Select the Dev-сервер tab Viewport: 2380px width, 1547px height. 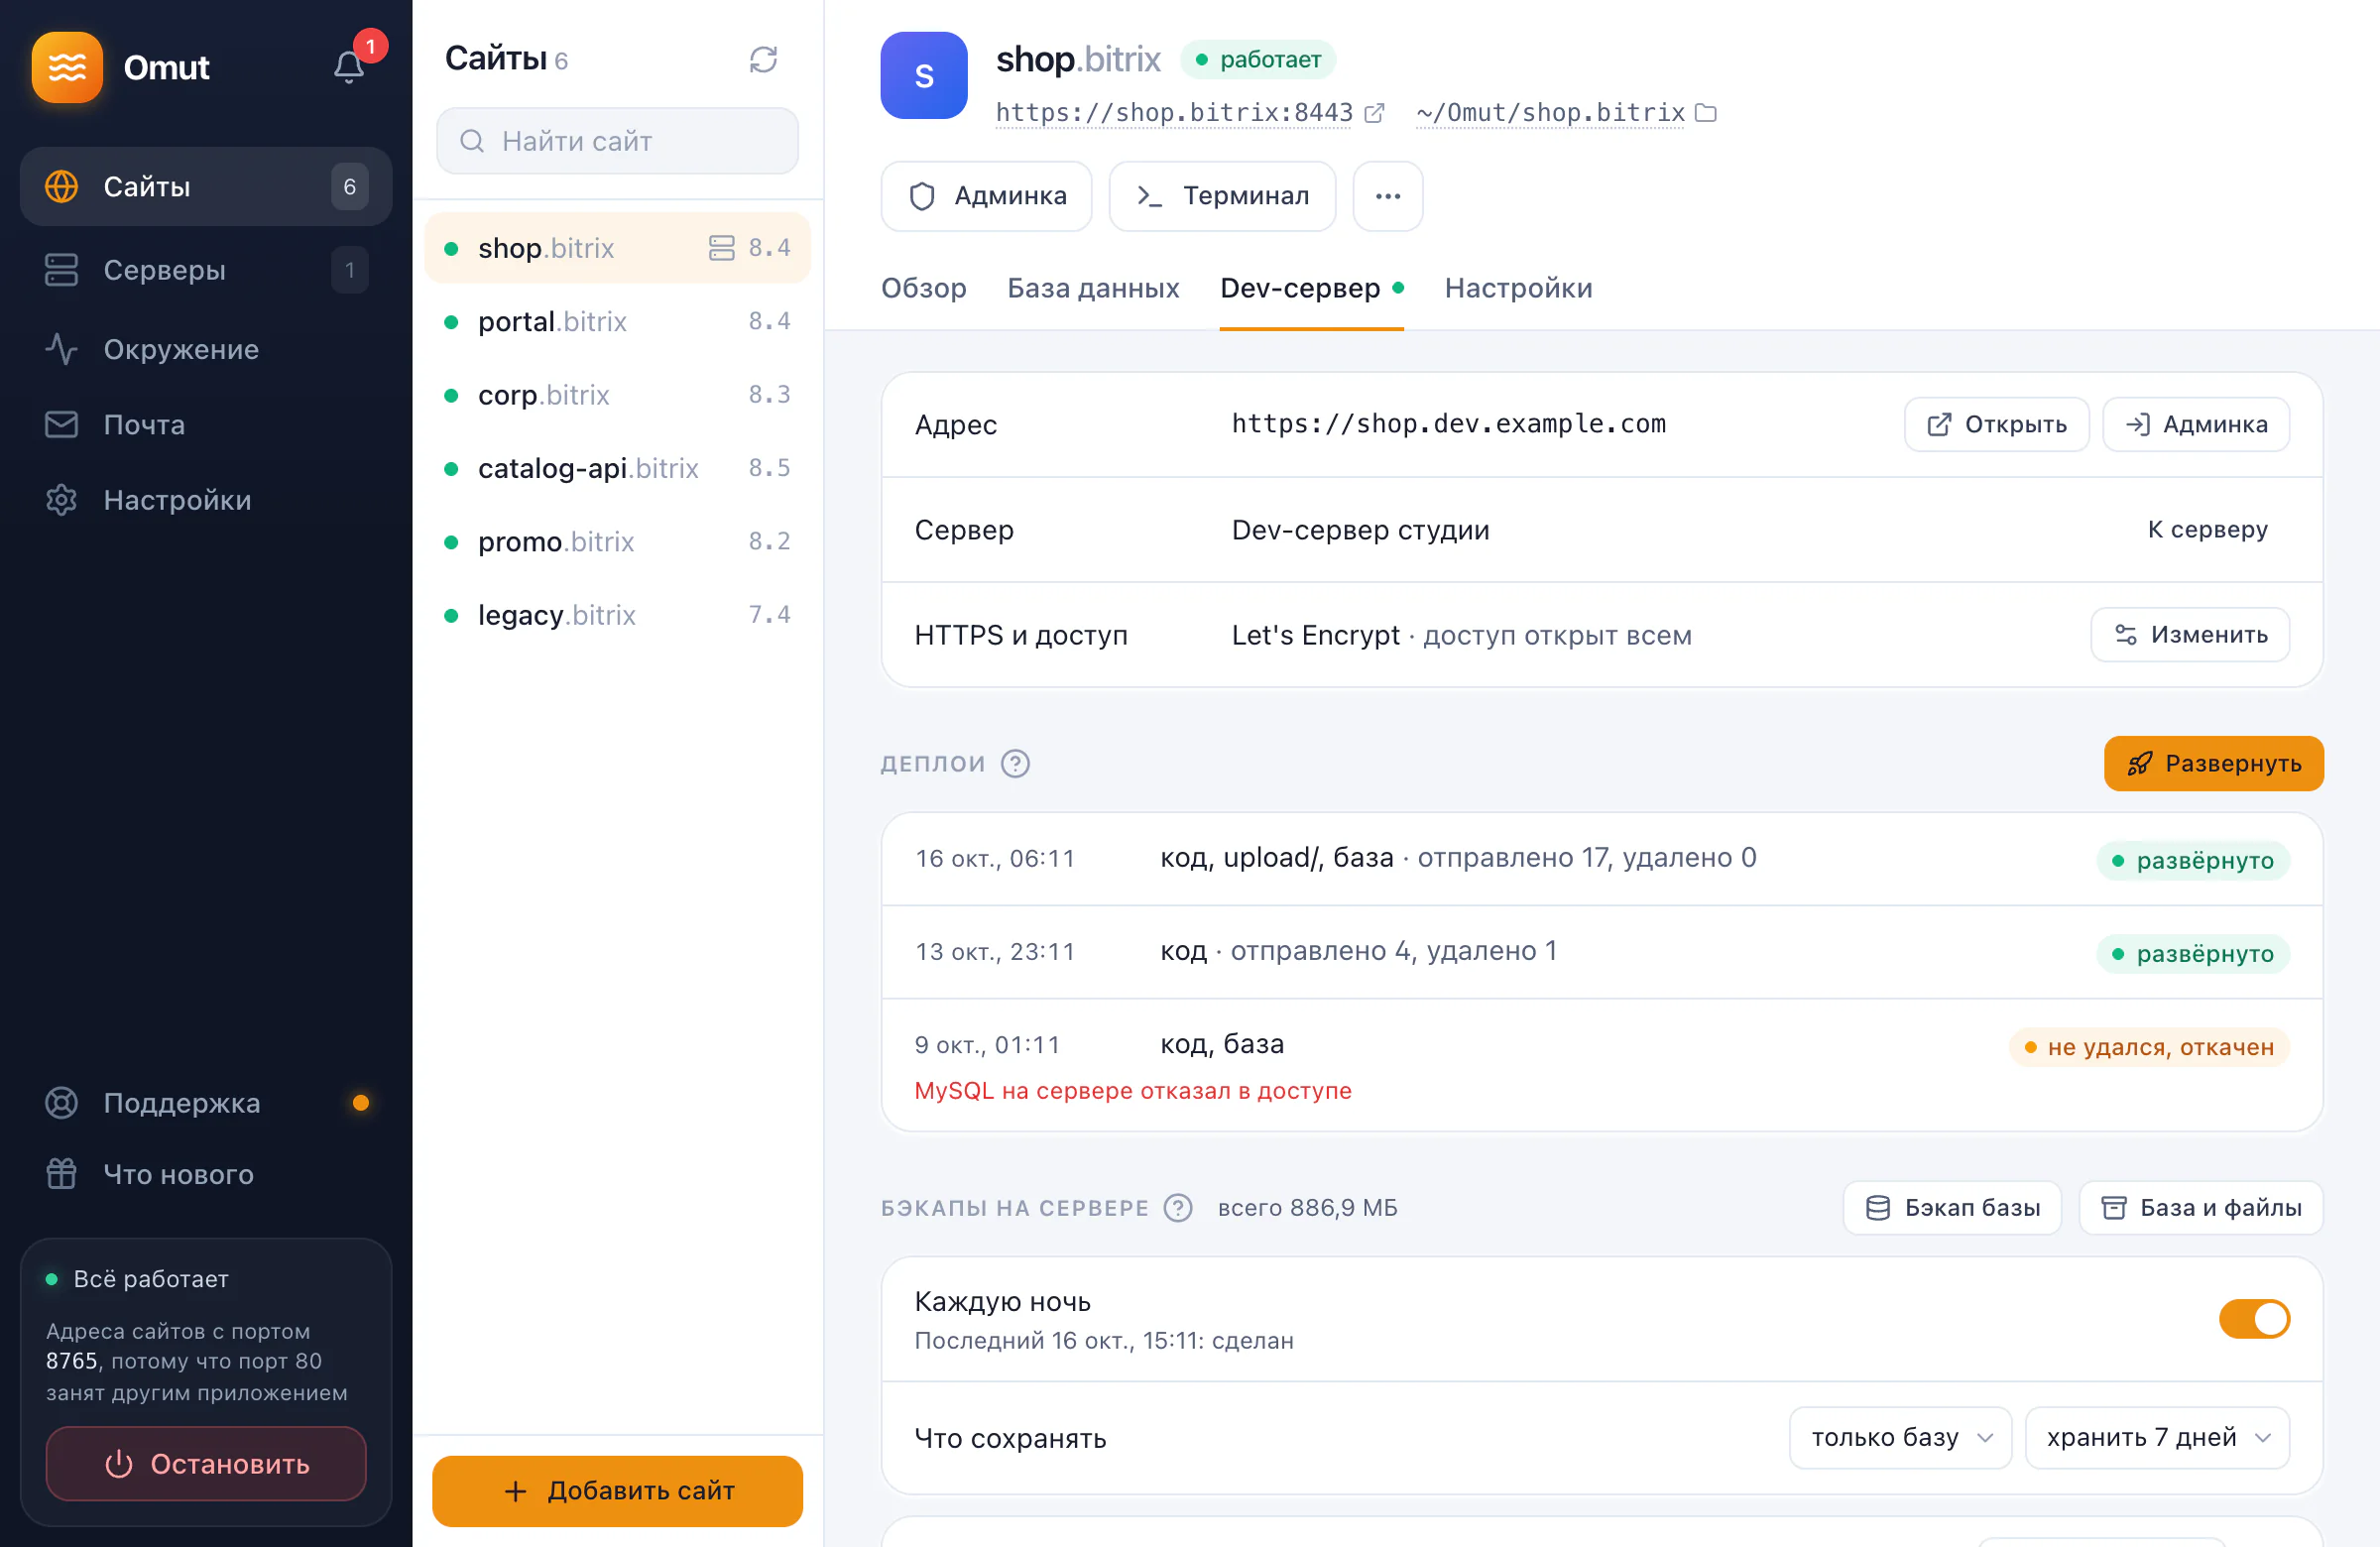[1311, 288]
